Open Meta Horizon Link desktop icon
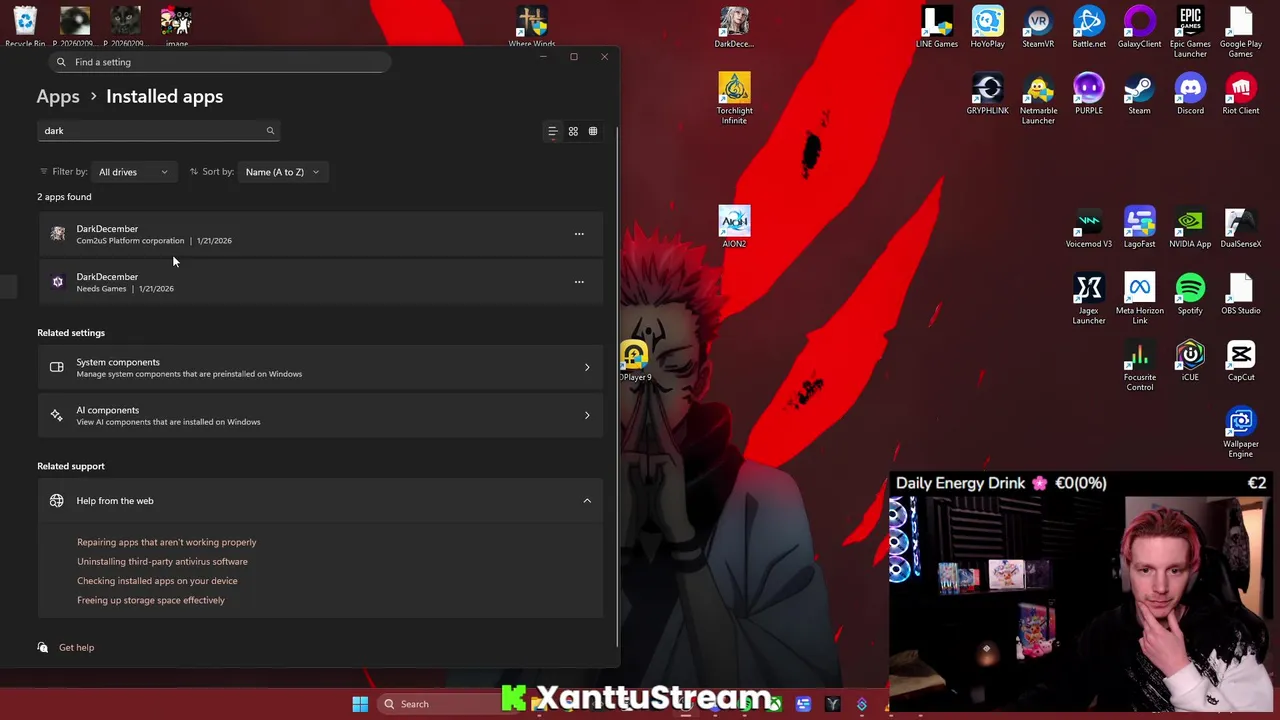This screenshot has width=1280, height=720. [1139, 299]
